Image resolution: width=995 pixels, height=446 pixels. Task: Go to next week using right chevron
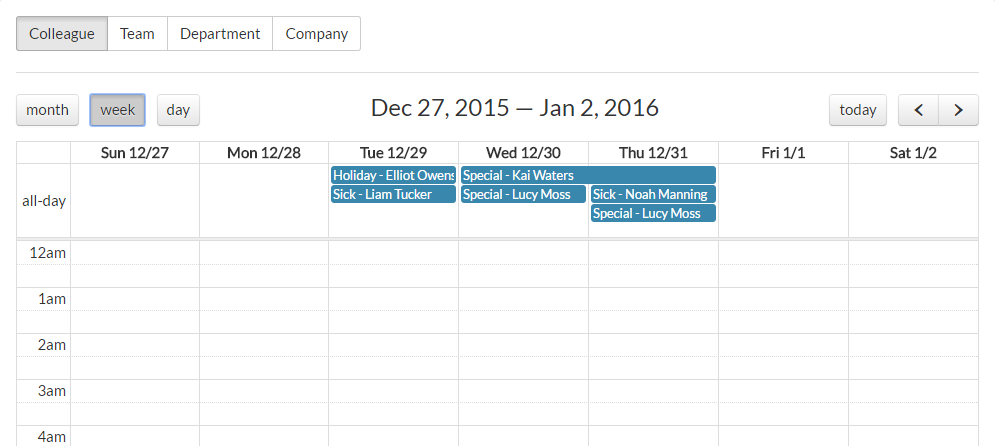click(x=958, y=110)
